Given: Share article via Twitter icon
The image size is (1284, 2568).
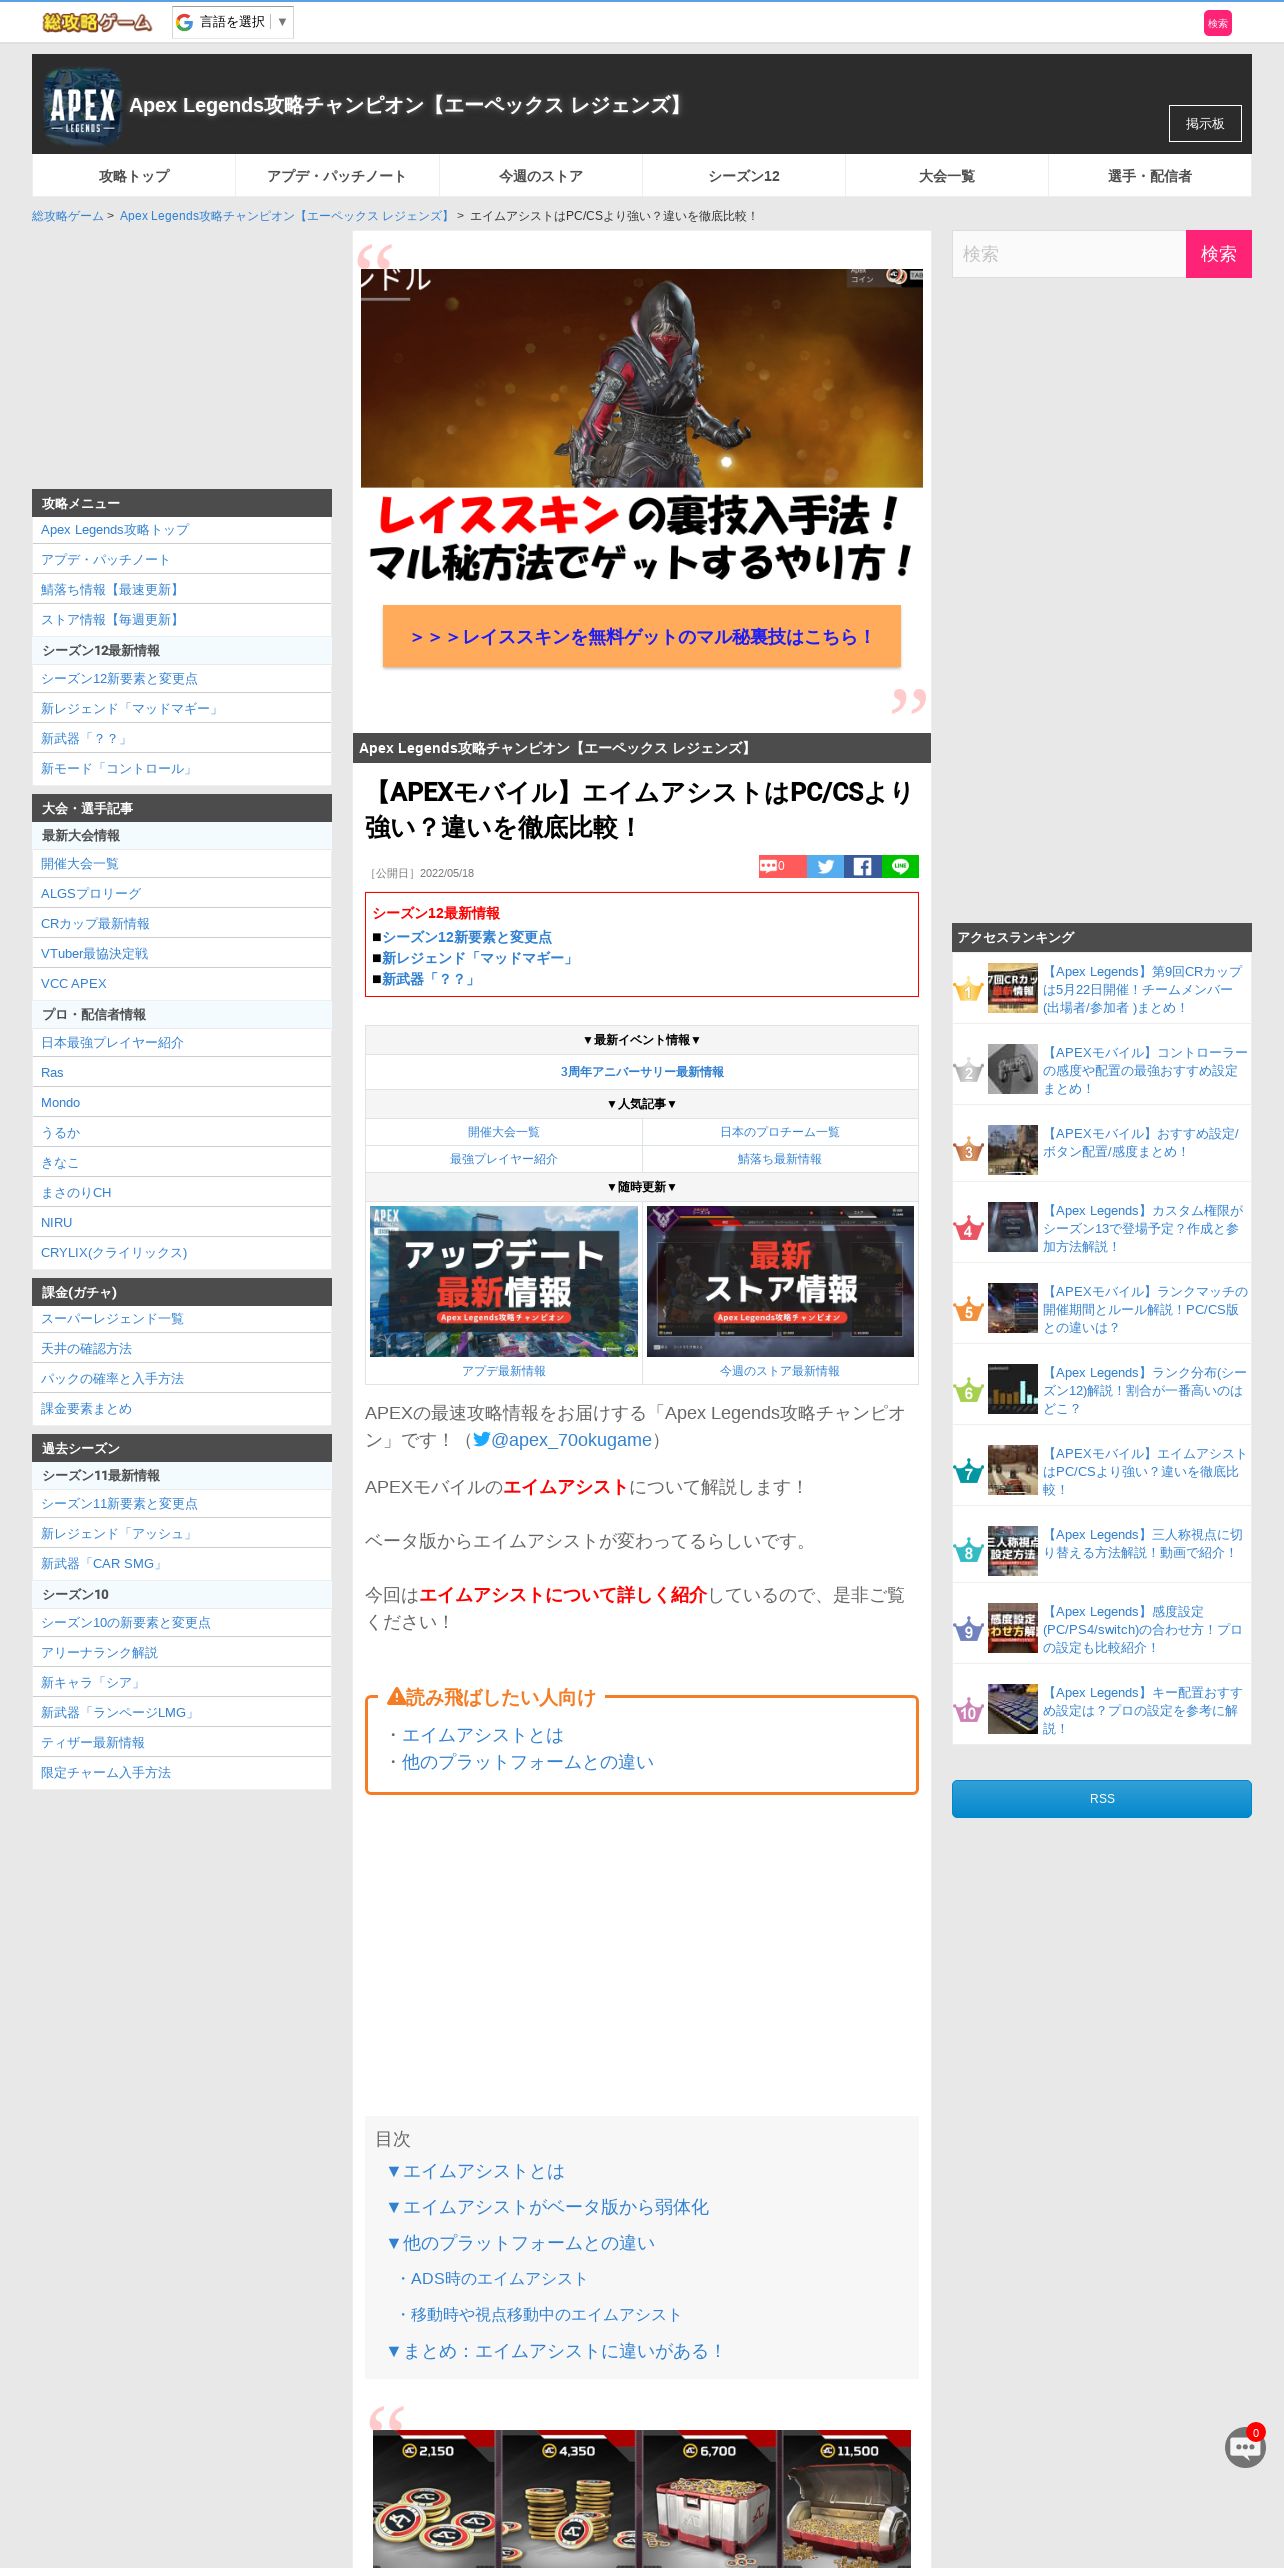Looking at the screenshot, I should (825, 866).
